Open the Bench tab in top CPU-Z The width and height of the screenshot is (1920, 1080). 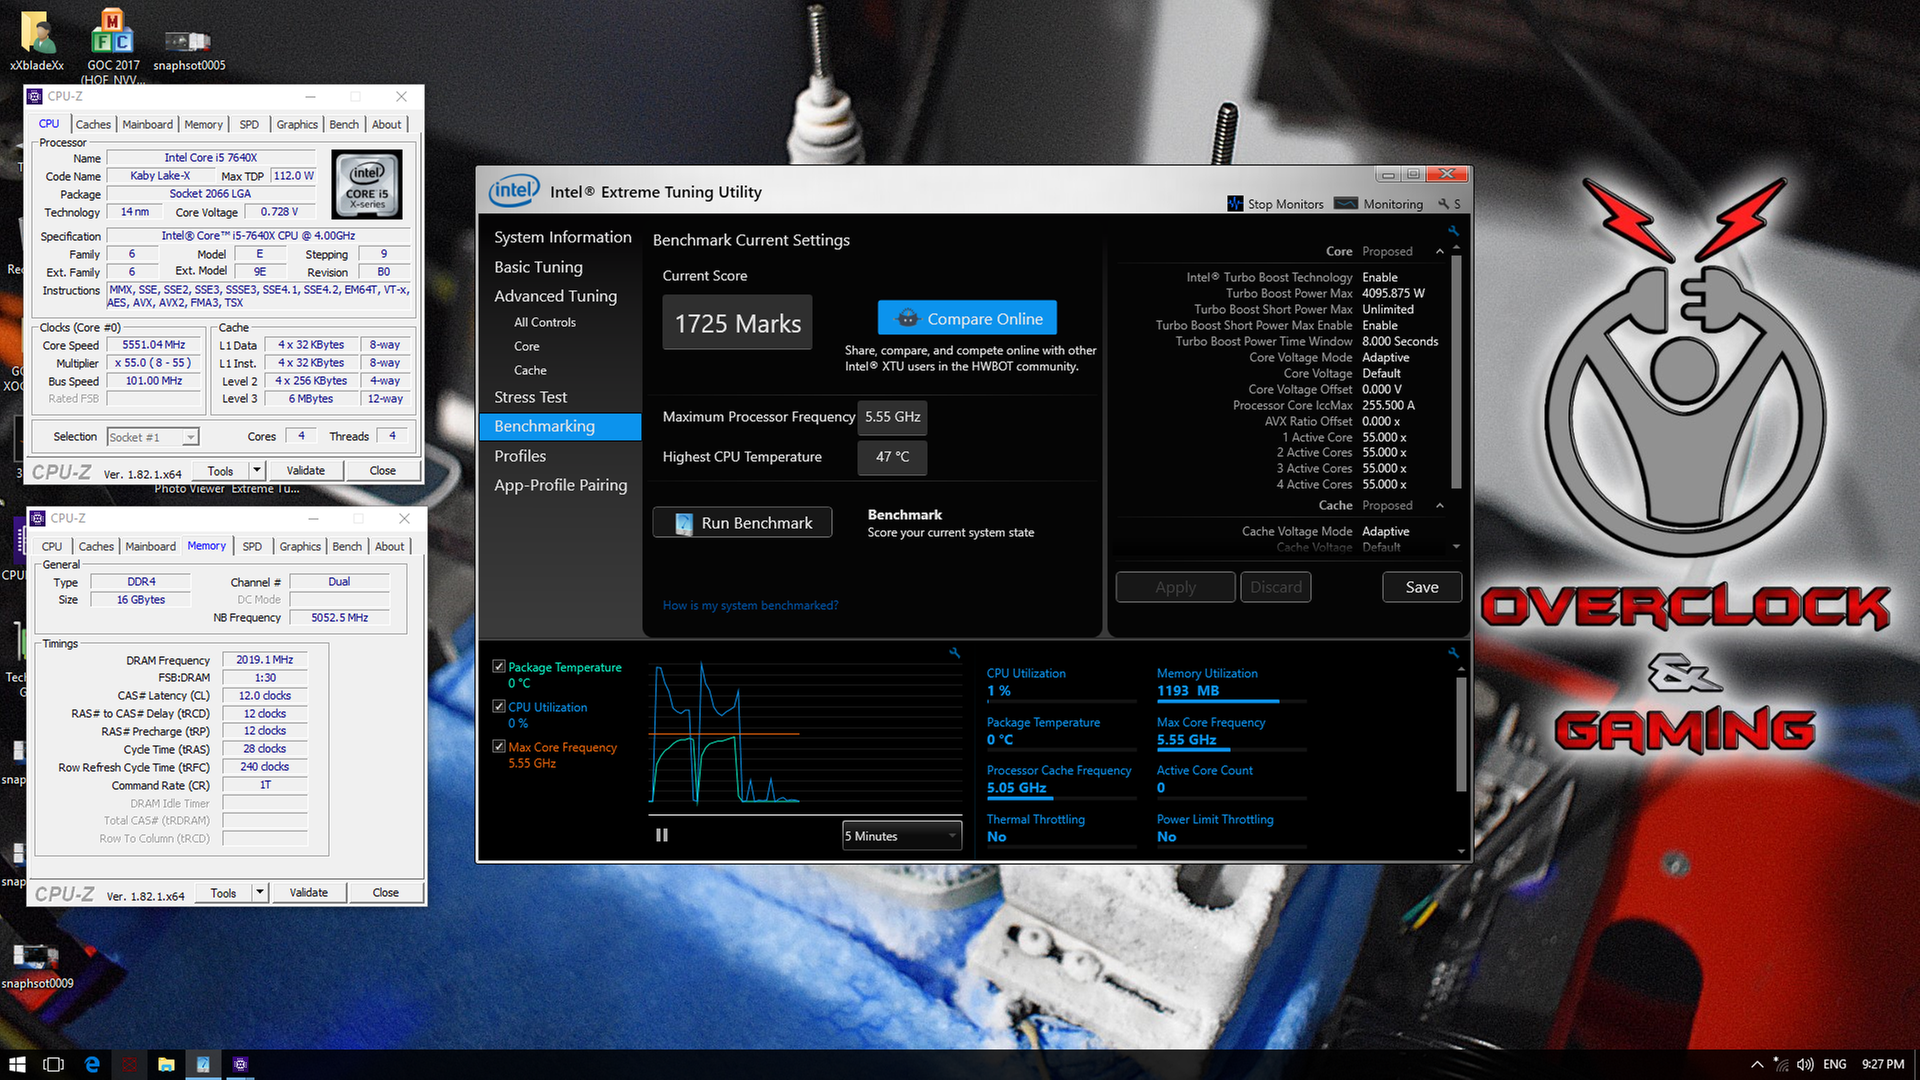pyautogui.click(x=344, y=124)
